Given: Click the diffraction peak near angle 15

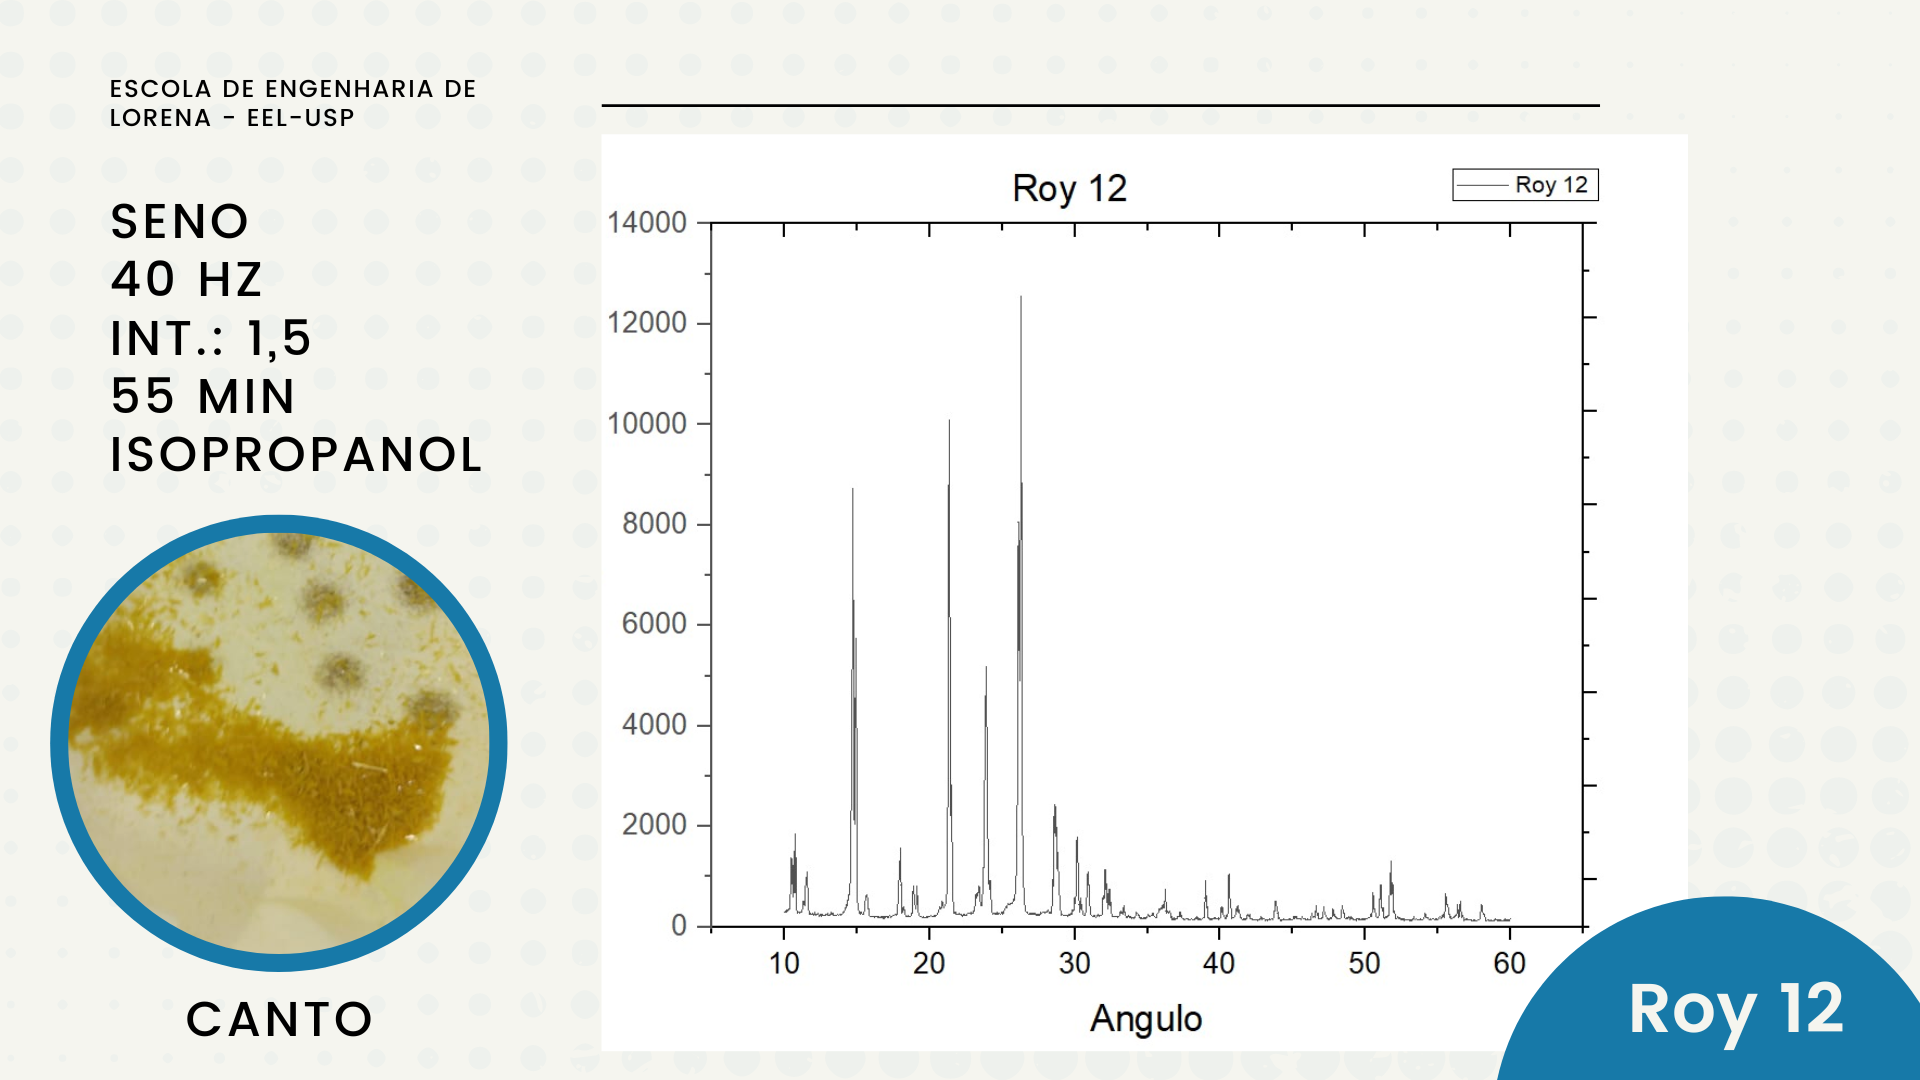Looking at the screenshot, I should point(853,700).
